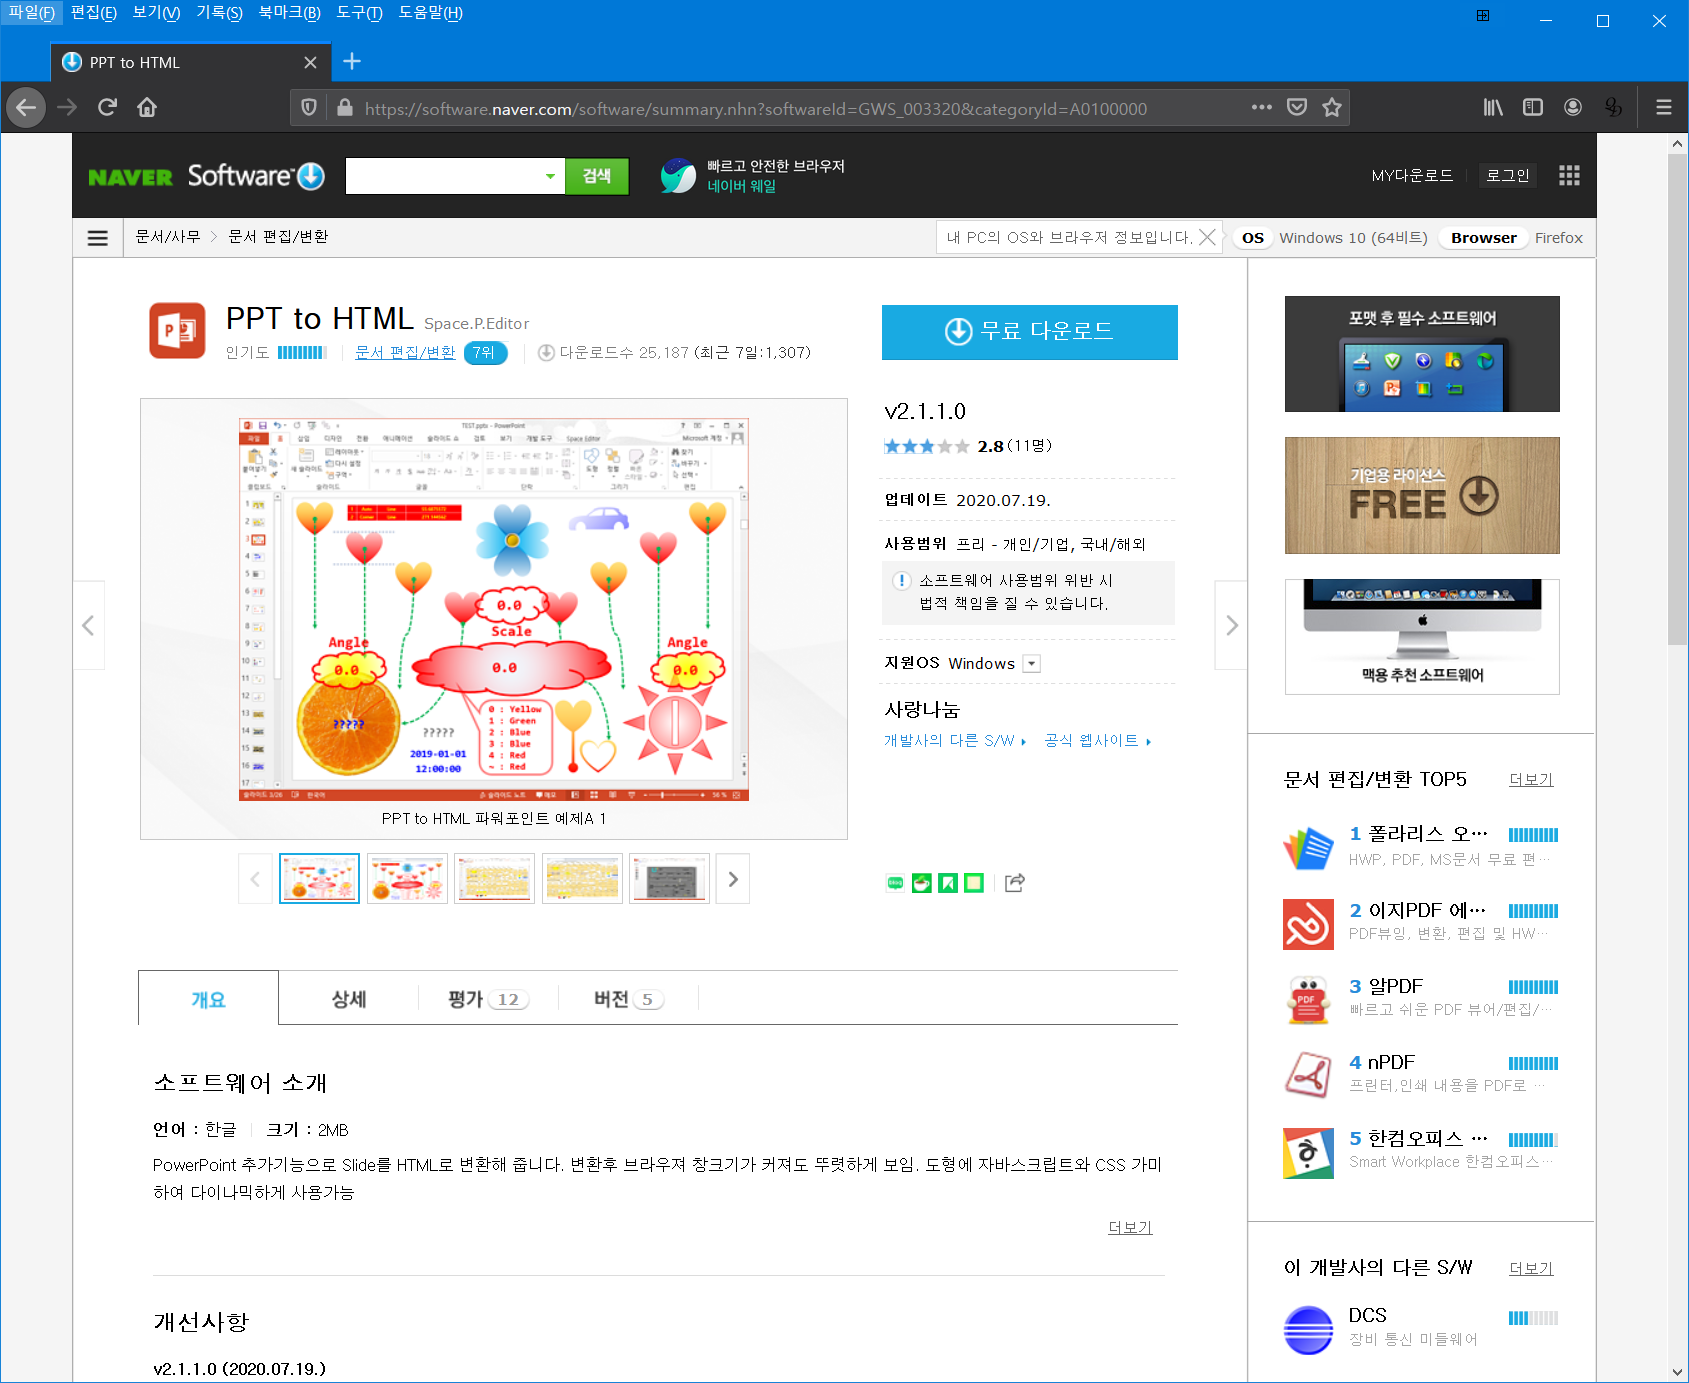Open the 북마크(B) menu
The height and width of the screenshot is (1383, 1689).
coord(289,13)
